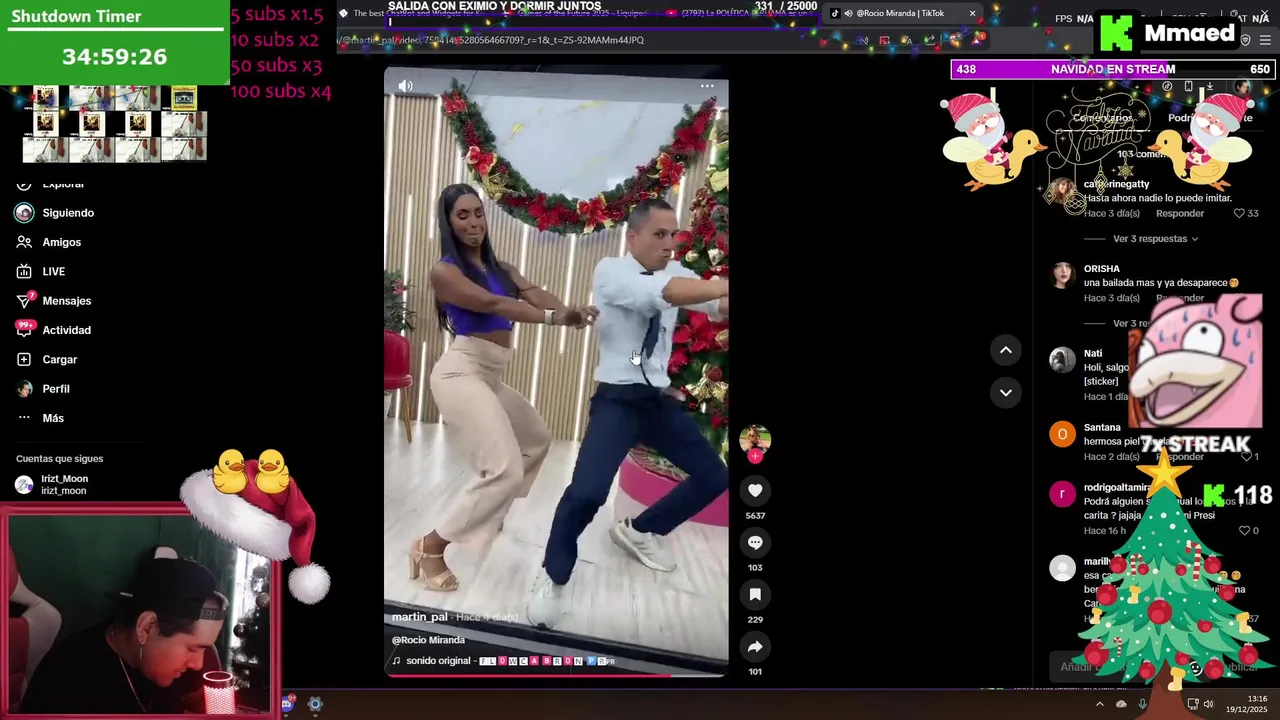Expand Ver 3 respuestas under catherinegatty
Screen dimensions: 1280x720
coord(1155,239)
